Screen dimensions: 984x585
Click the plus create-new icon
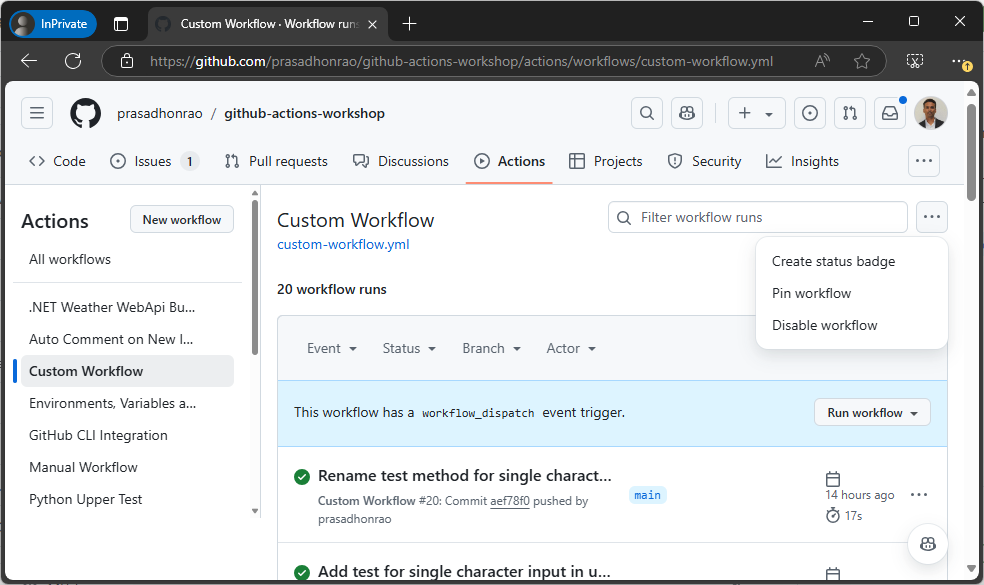pos(744,113)
